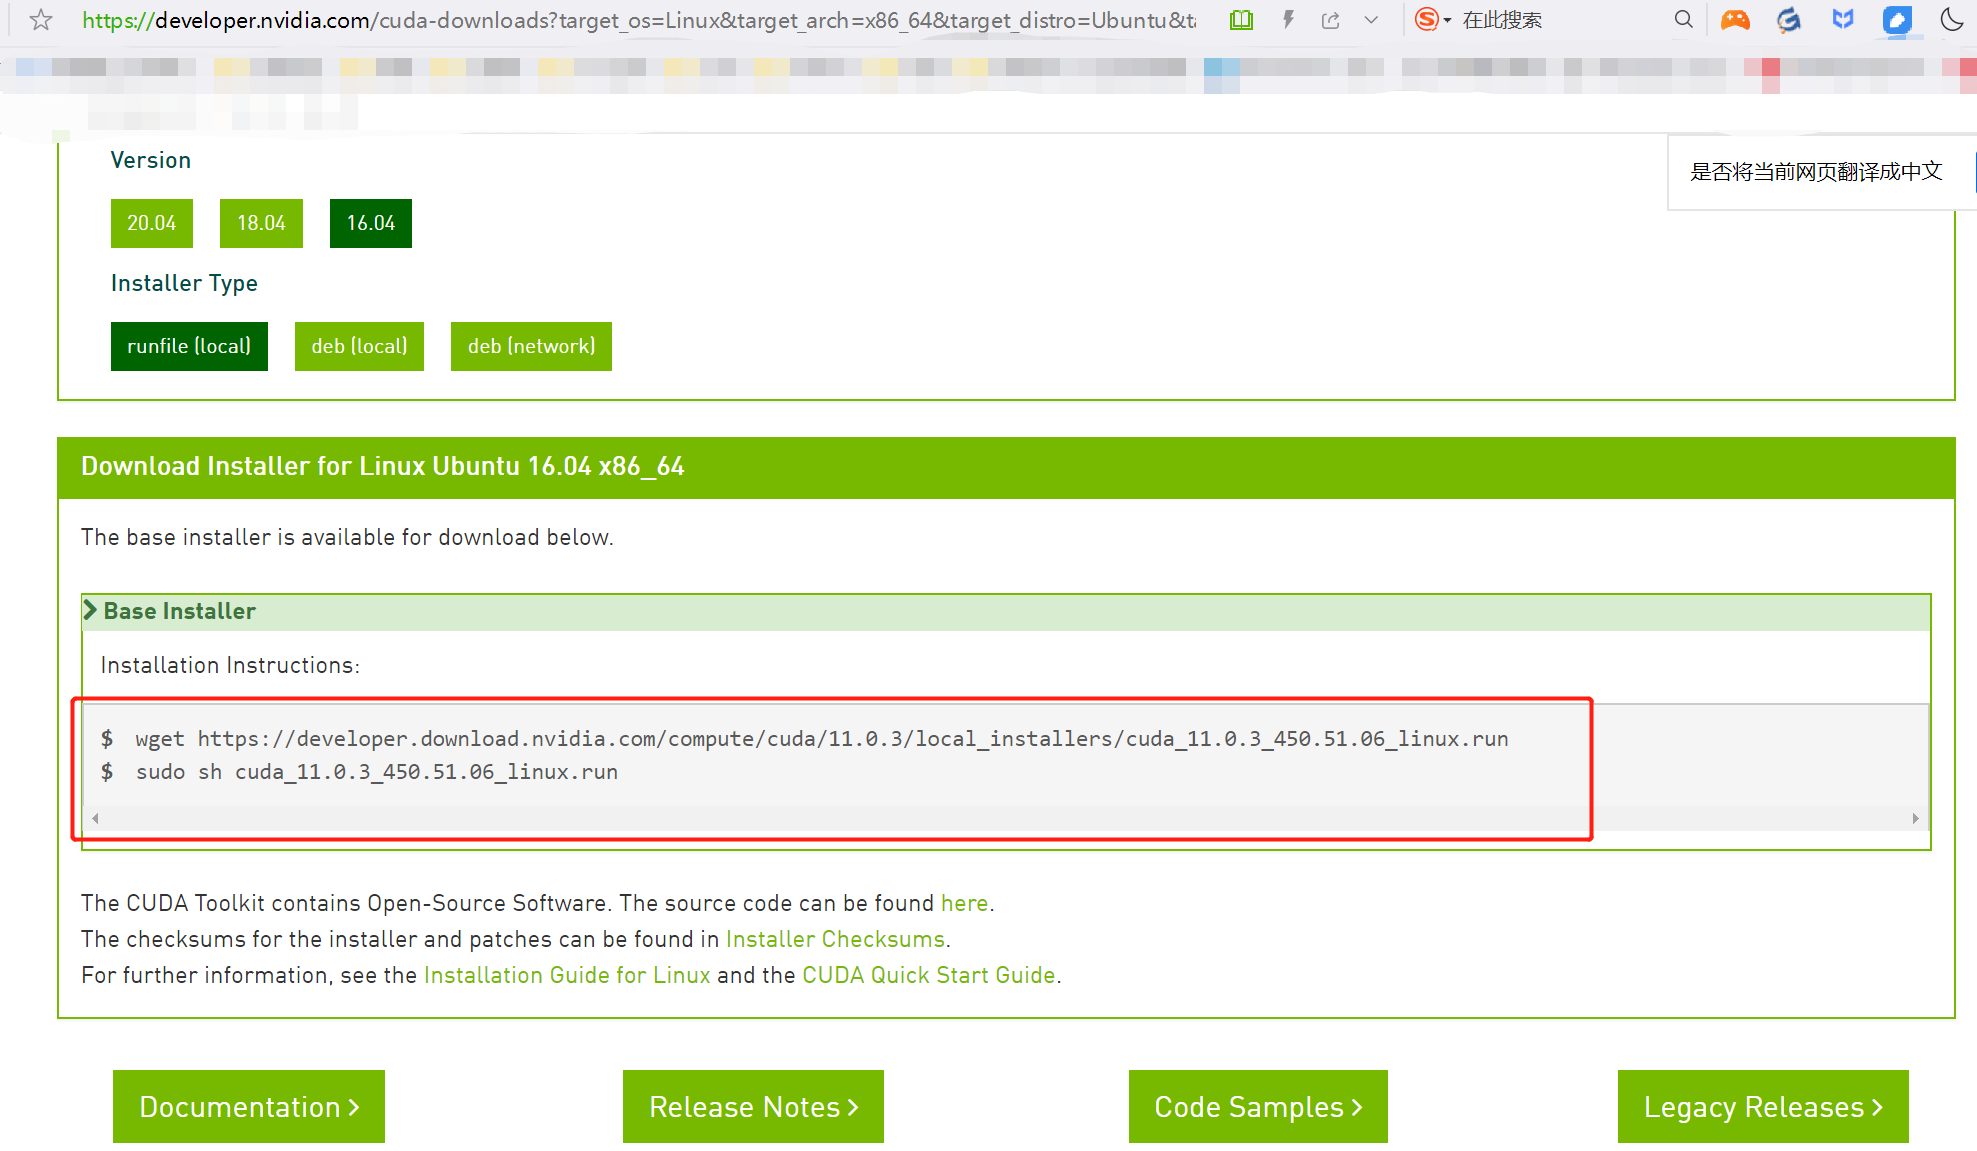Select Ubuntu version 20.04
The height and width of the screenshot is (1151, 1977).
(x=151, y=223)
